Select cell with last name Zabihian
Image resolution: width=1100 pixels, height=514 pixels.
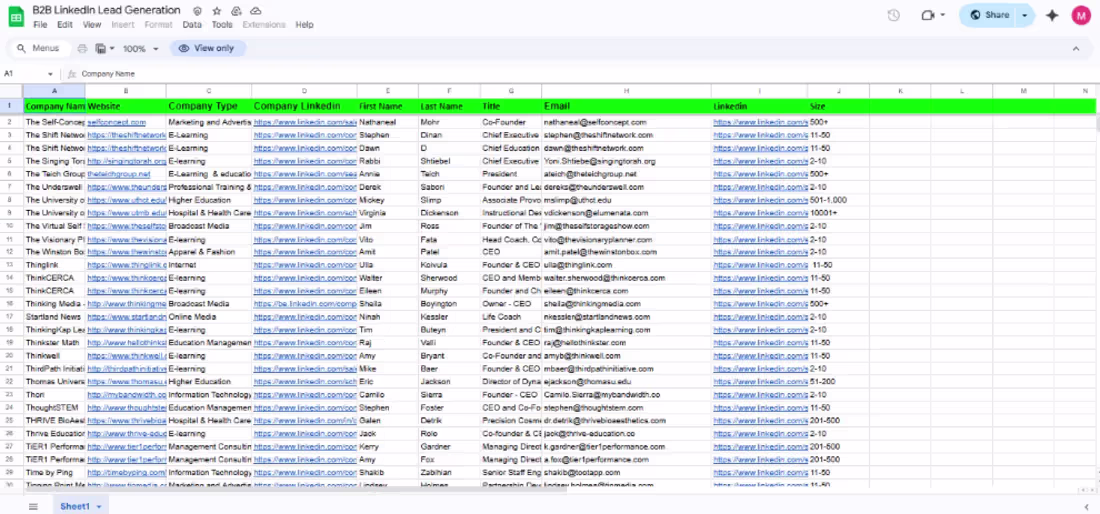(449, 473)
